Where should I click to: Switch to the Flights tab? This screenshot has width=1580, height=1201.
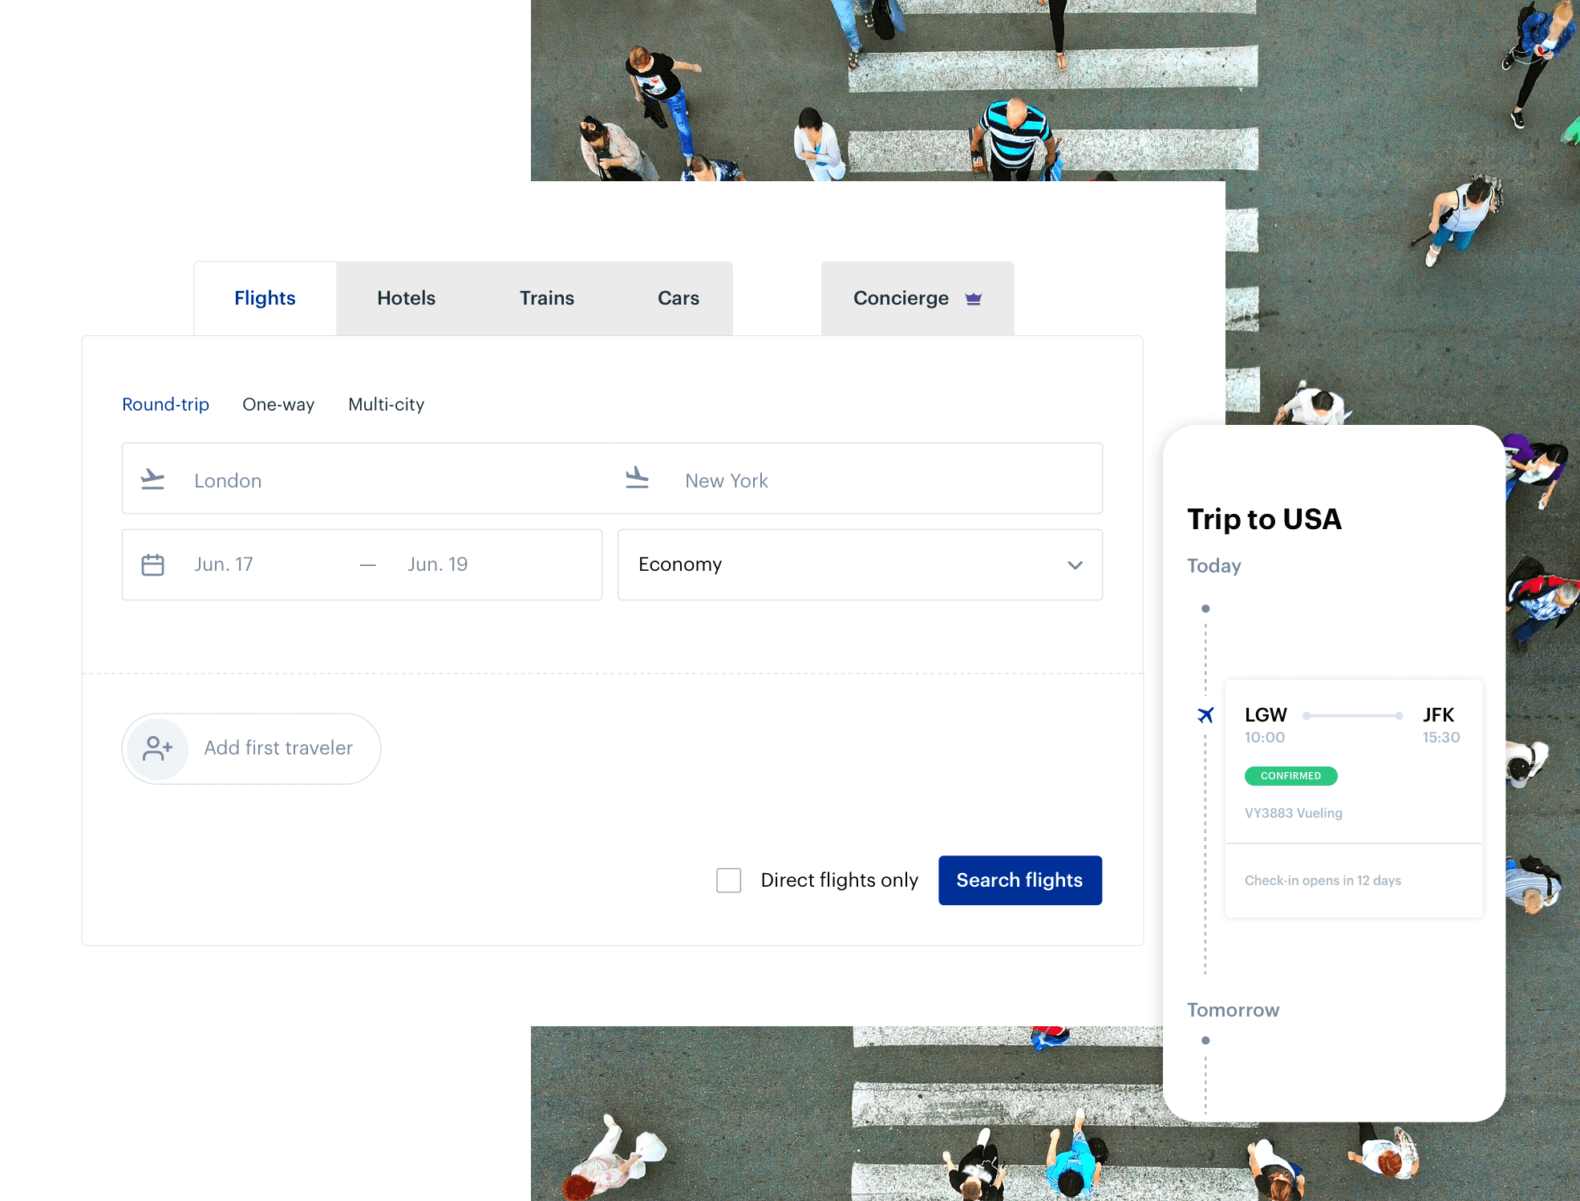coord(265,298)
